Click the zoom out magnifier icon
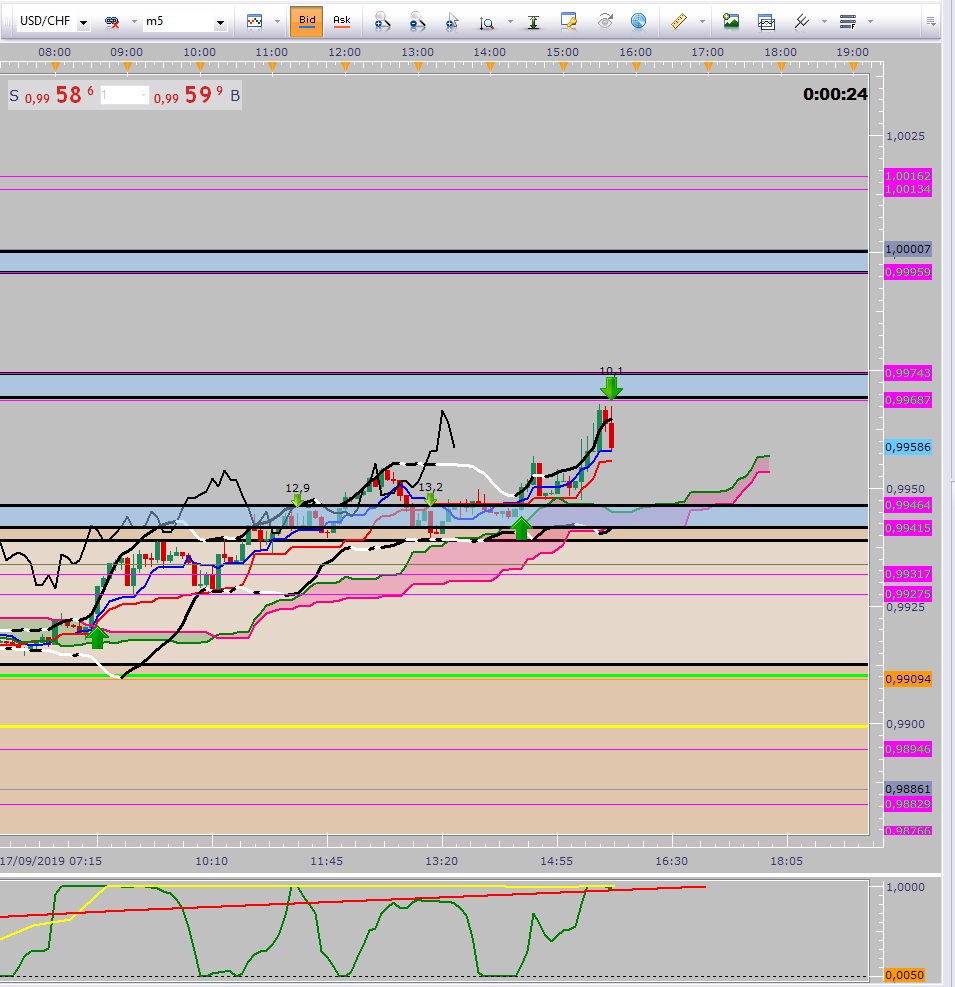The height and width of the screenshot is (987, 955). point(417,21)
